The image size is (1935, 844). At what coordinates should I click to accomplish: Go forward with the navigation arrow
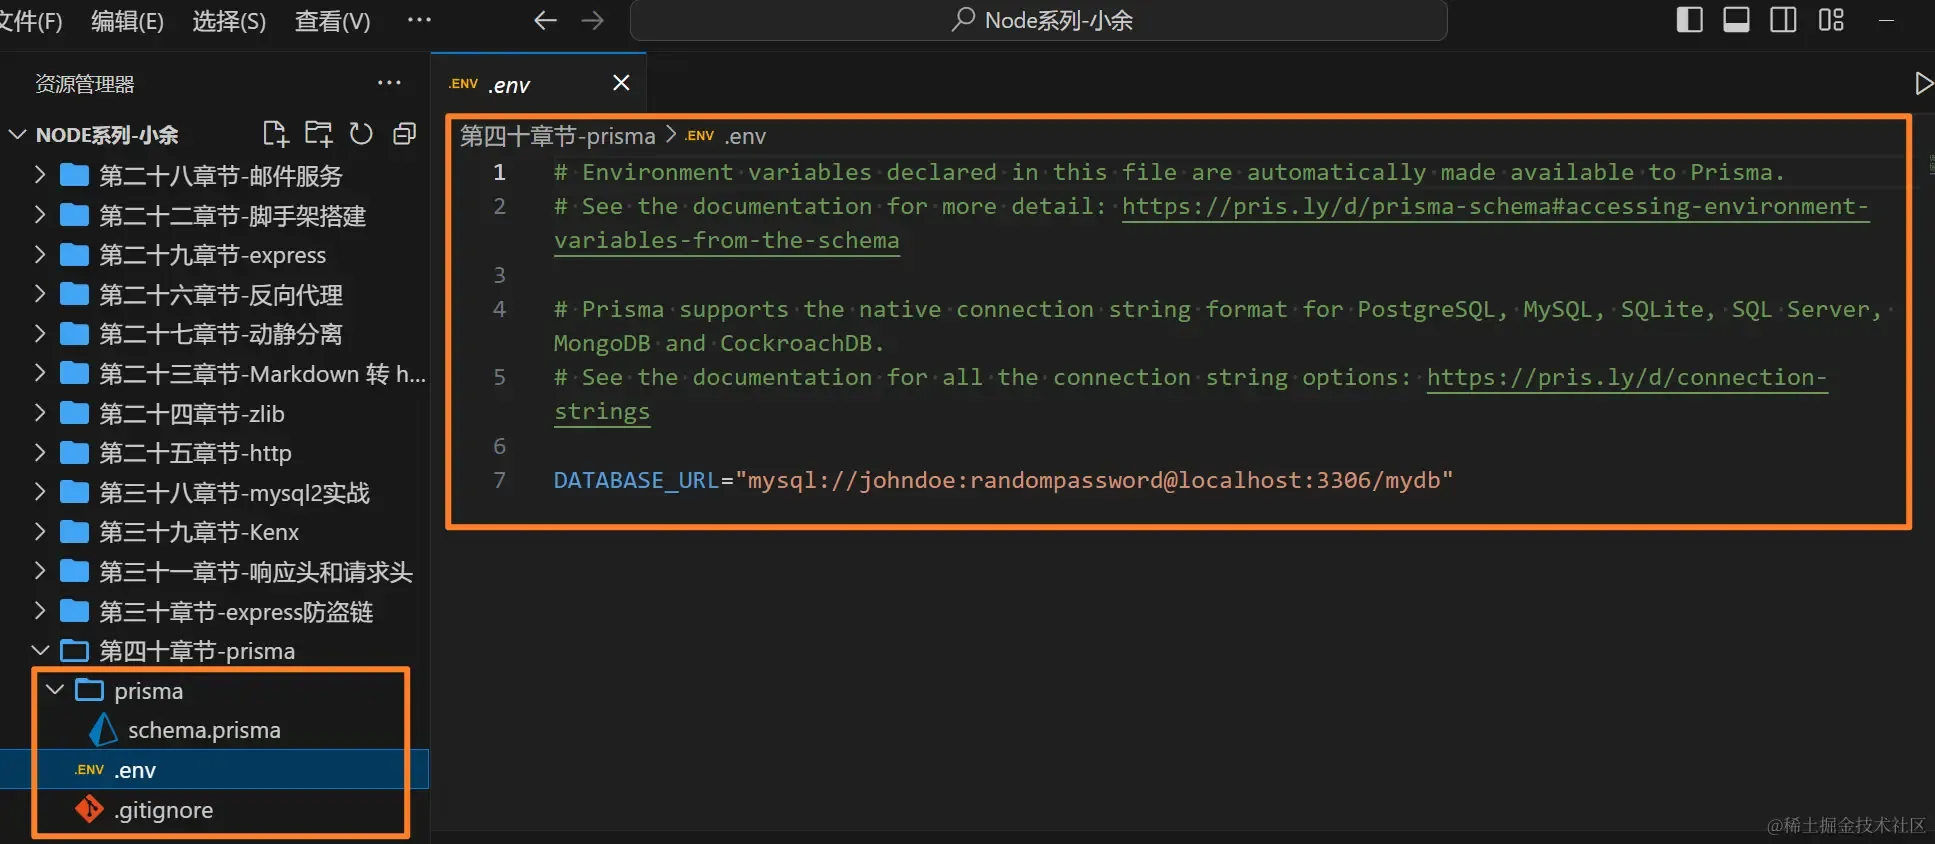tap(593, 21)
